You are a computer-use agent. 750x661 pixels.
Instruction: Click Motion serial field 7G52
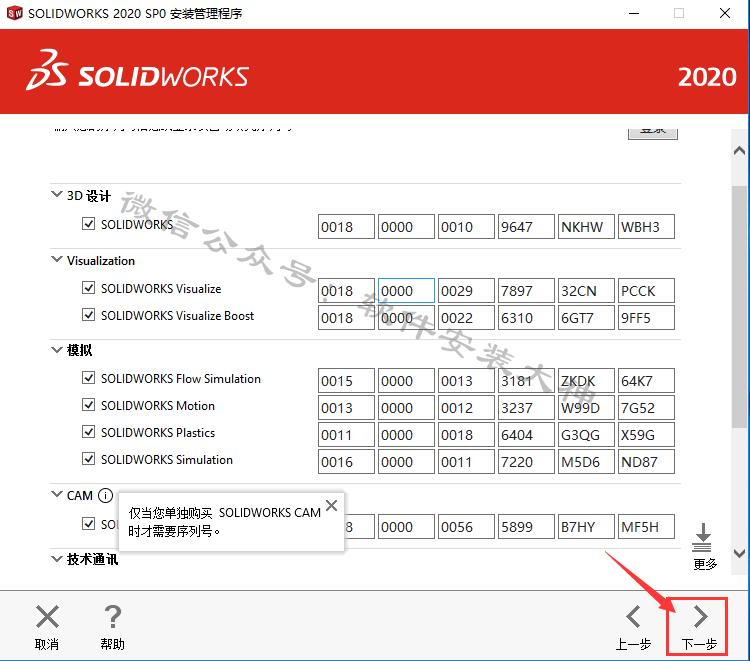(x=646, y=408)
